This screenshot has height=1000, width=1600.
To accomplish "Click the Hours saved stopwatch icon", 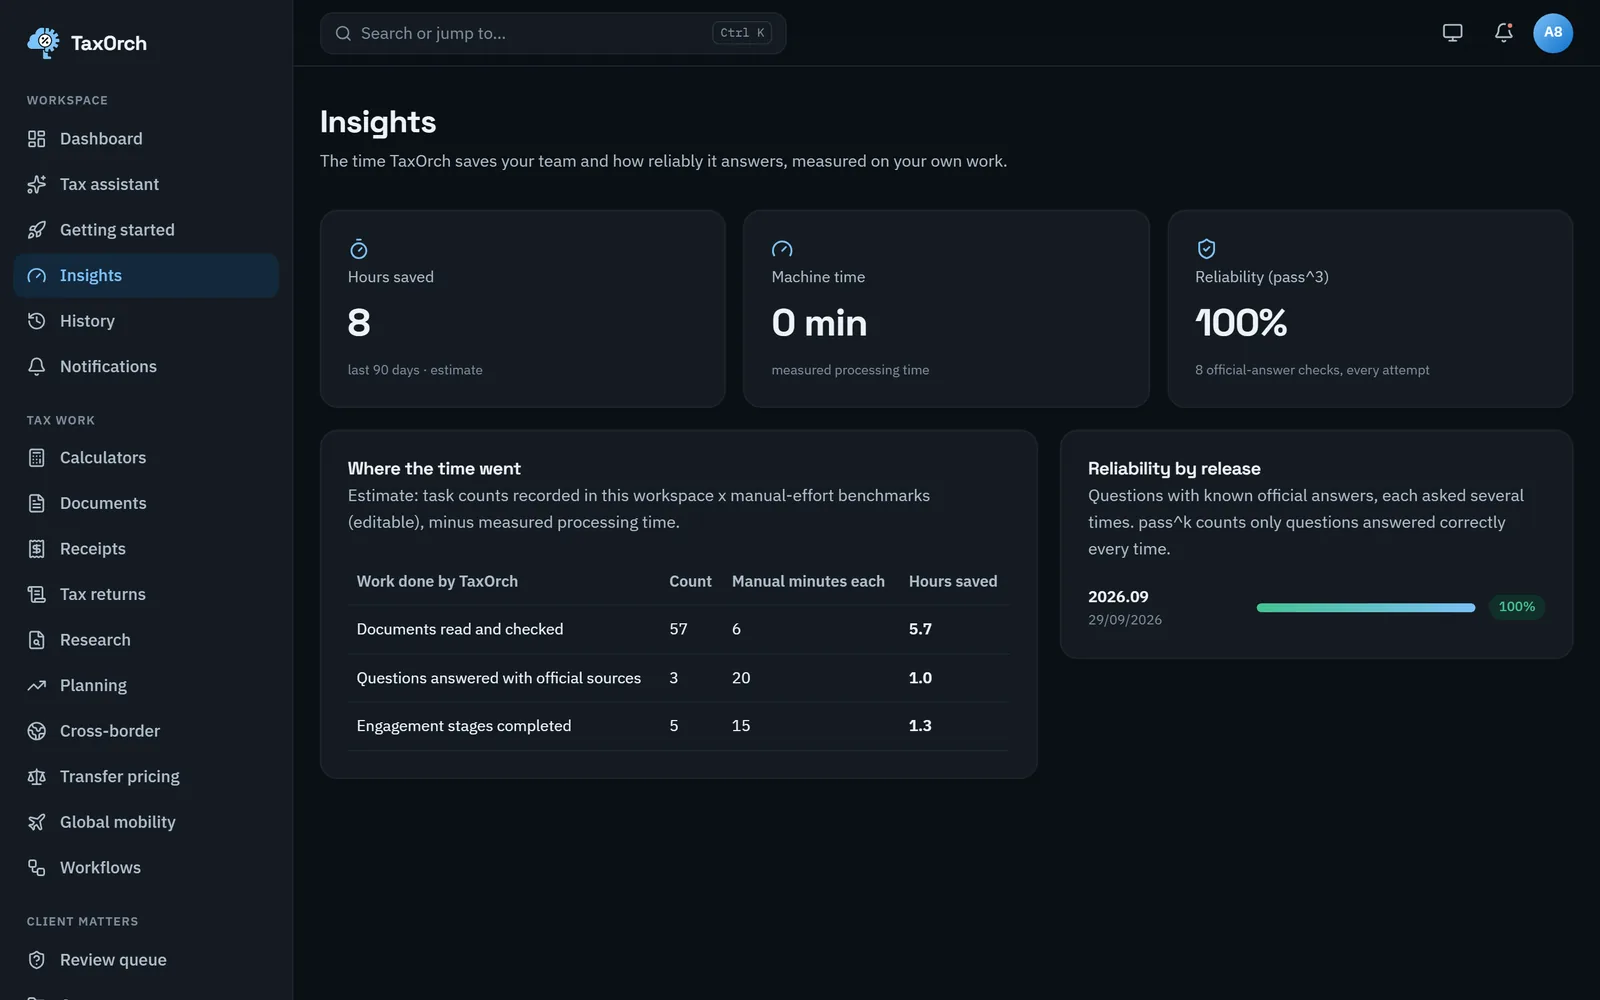I will (358, 249).
